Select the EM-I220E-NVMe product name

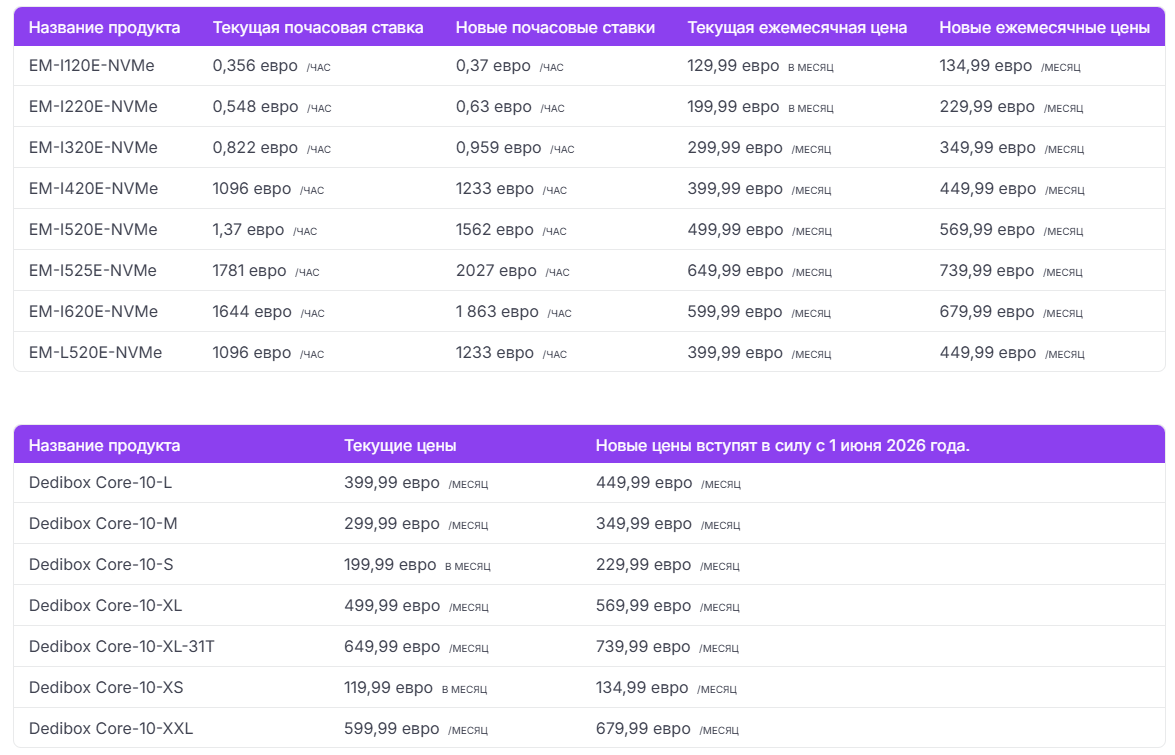tap(93, 107)
